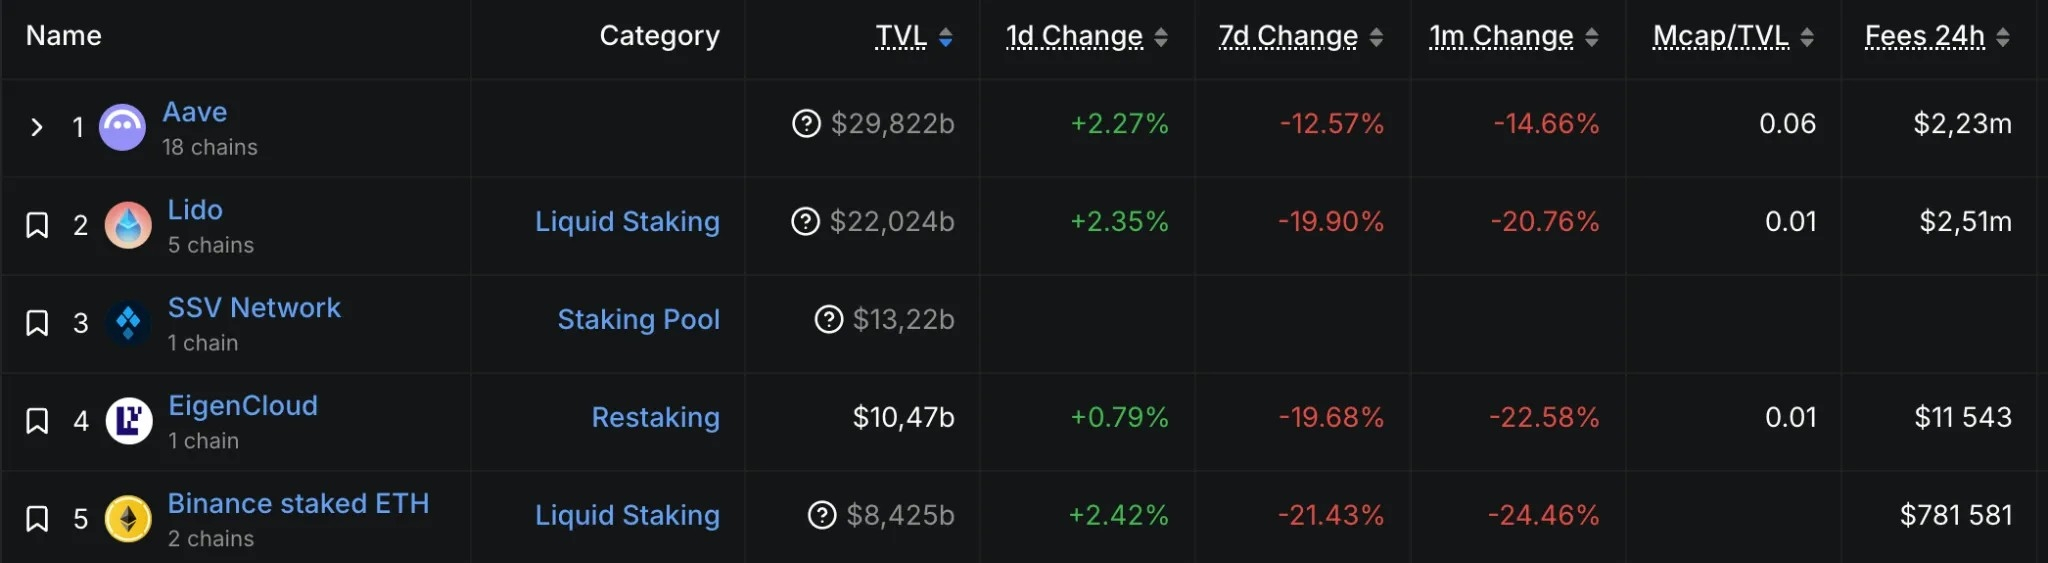The image size is (2048, 563).
Task: Click the SSV Network logo icon
Action: (129, 322)
